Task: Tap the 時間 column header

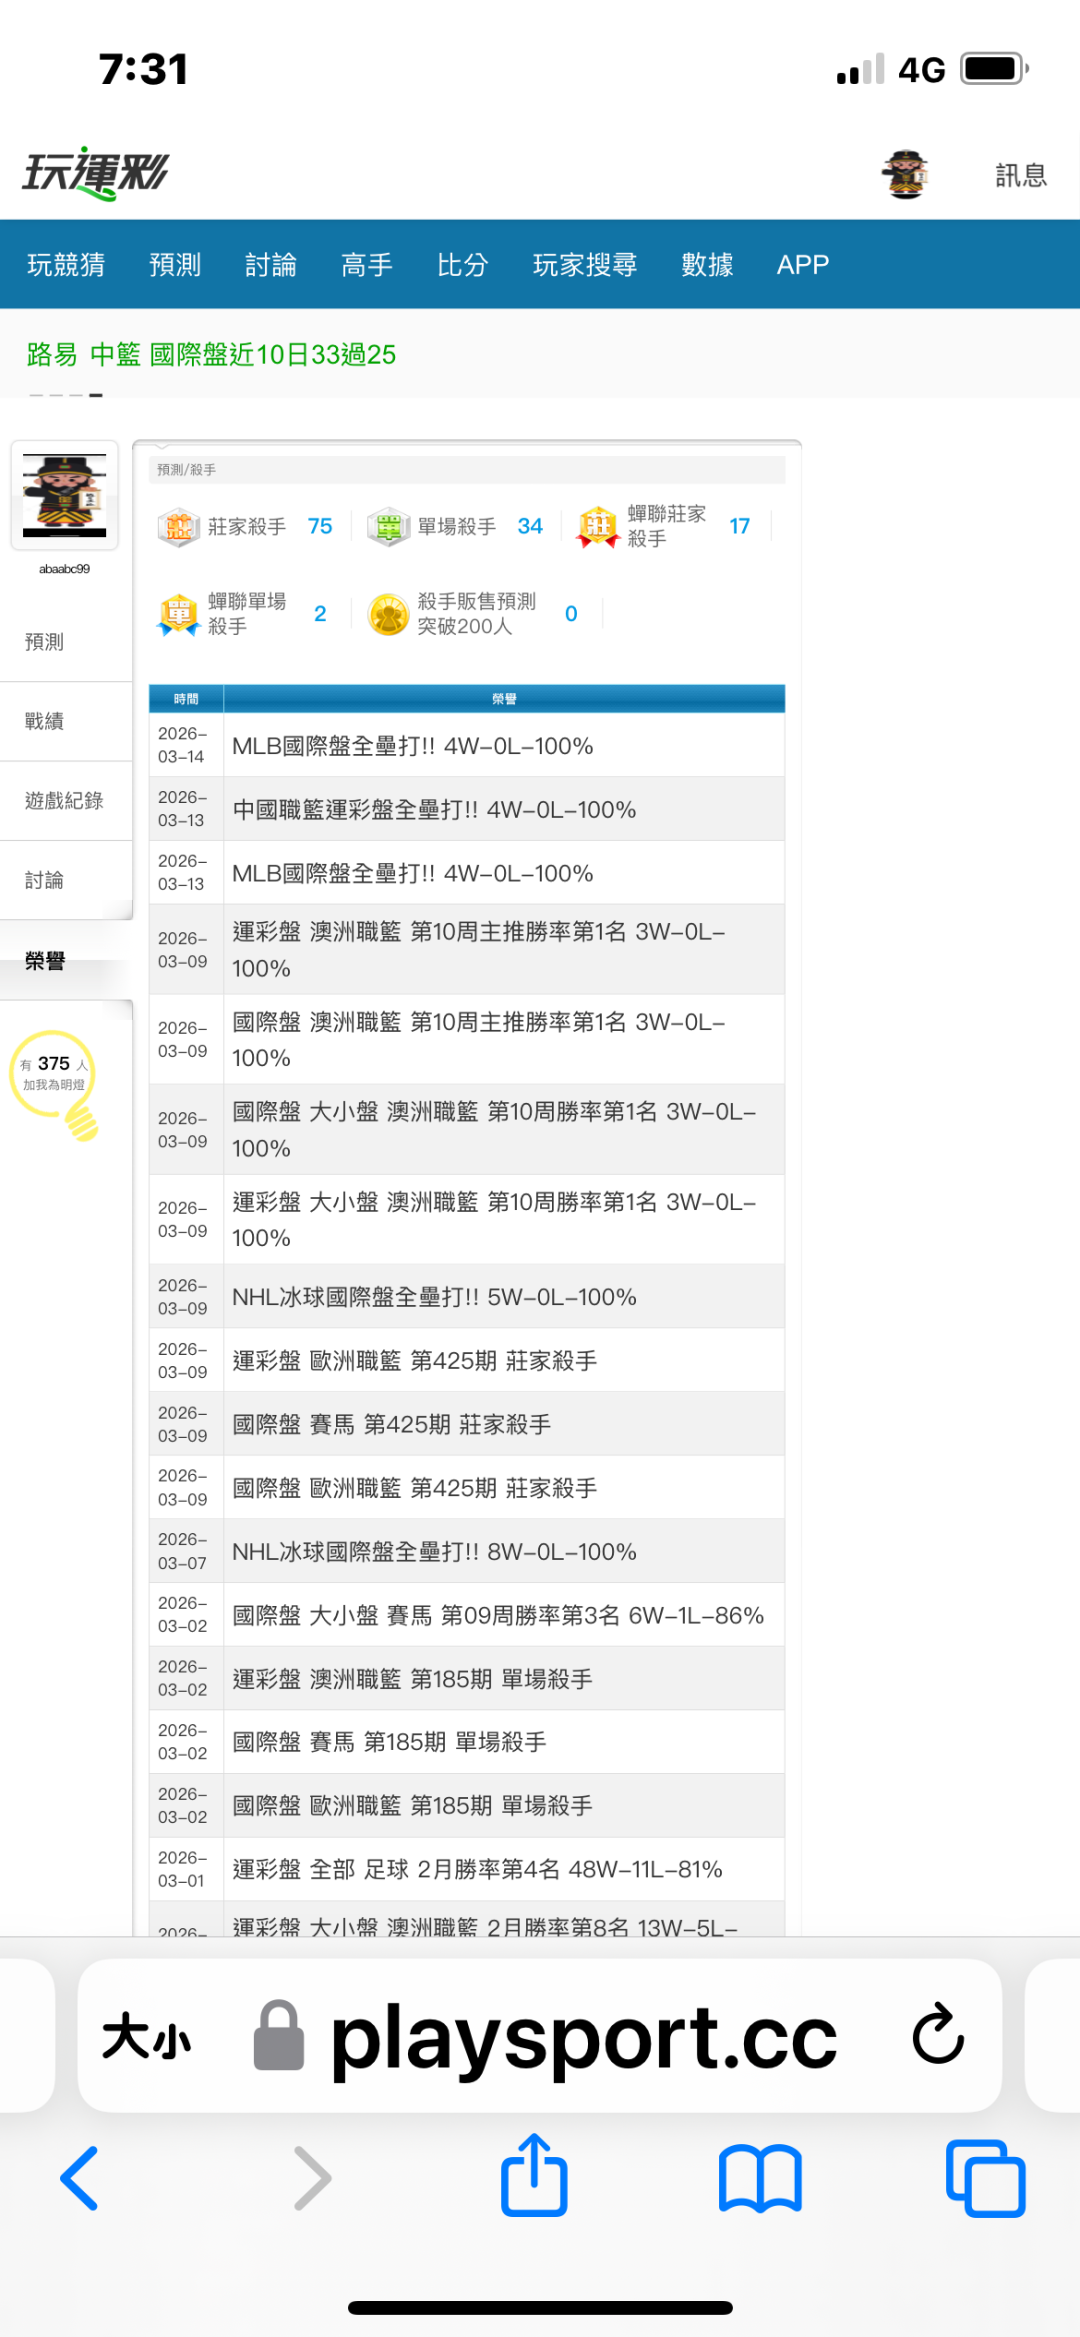Action: [186, 699]
